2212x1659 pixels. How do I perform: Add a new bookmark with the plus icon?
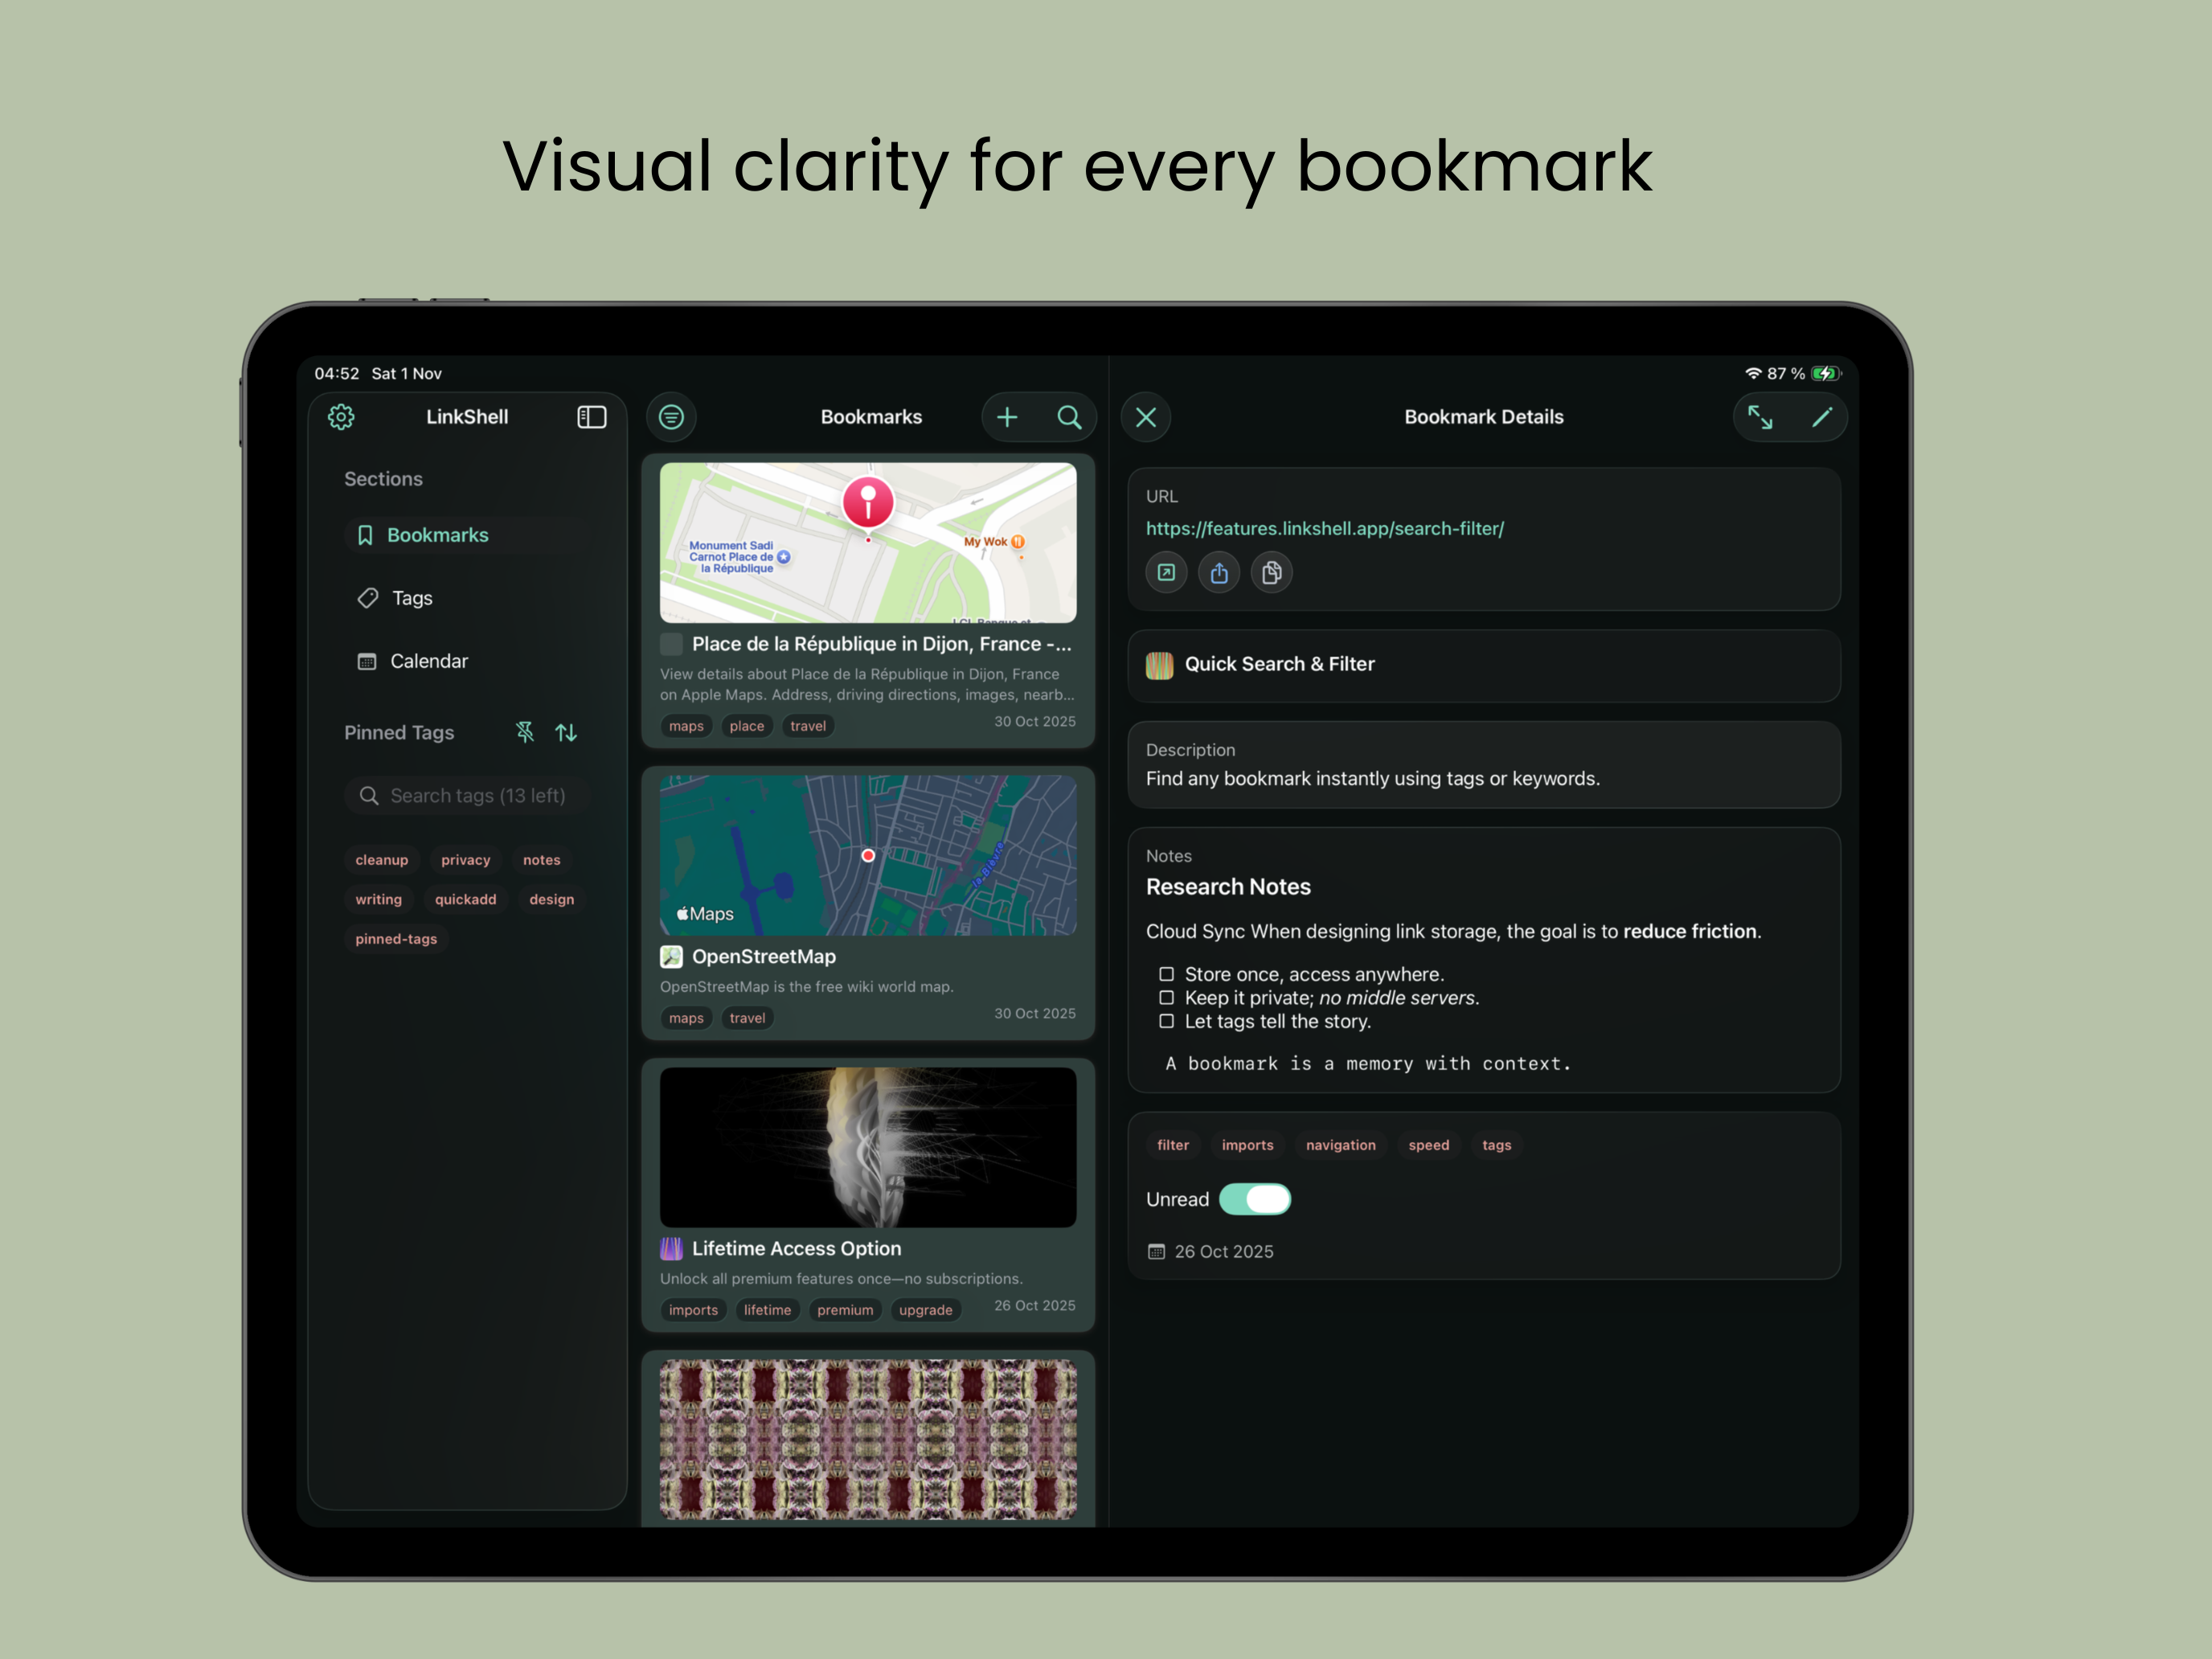pyautogui.click(x=1008, y=417)
